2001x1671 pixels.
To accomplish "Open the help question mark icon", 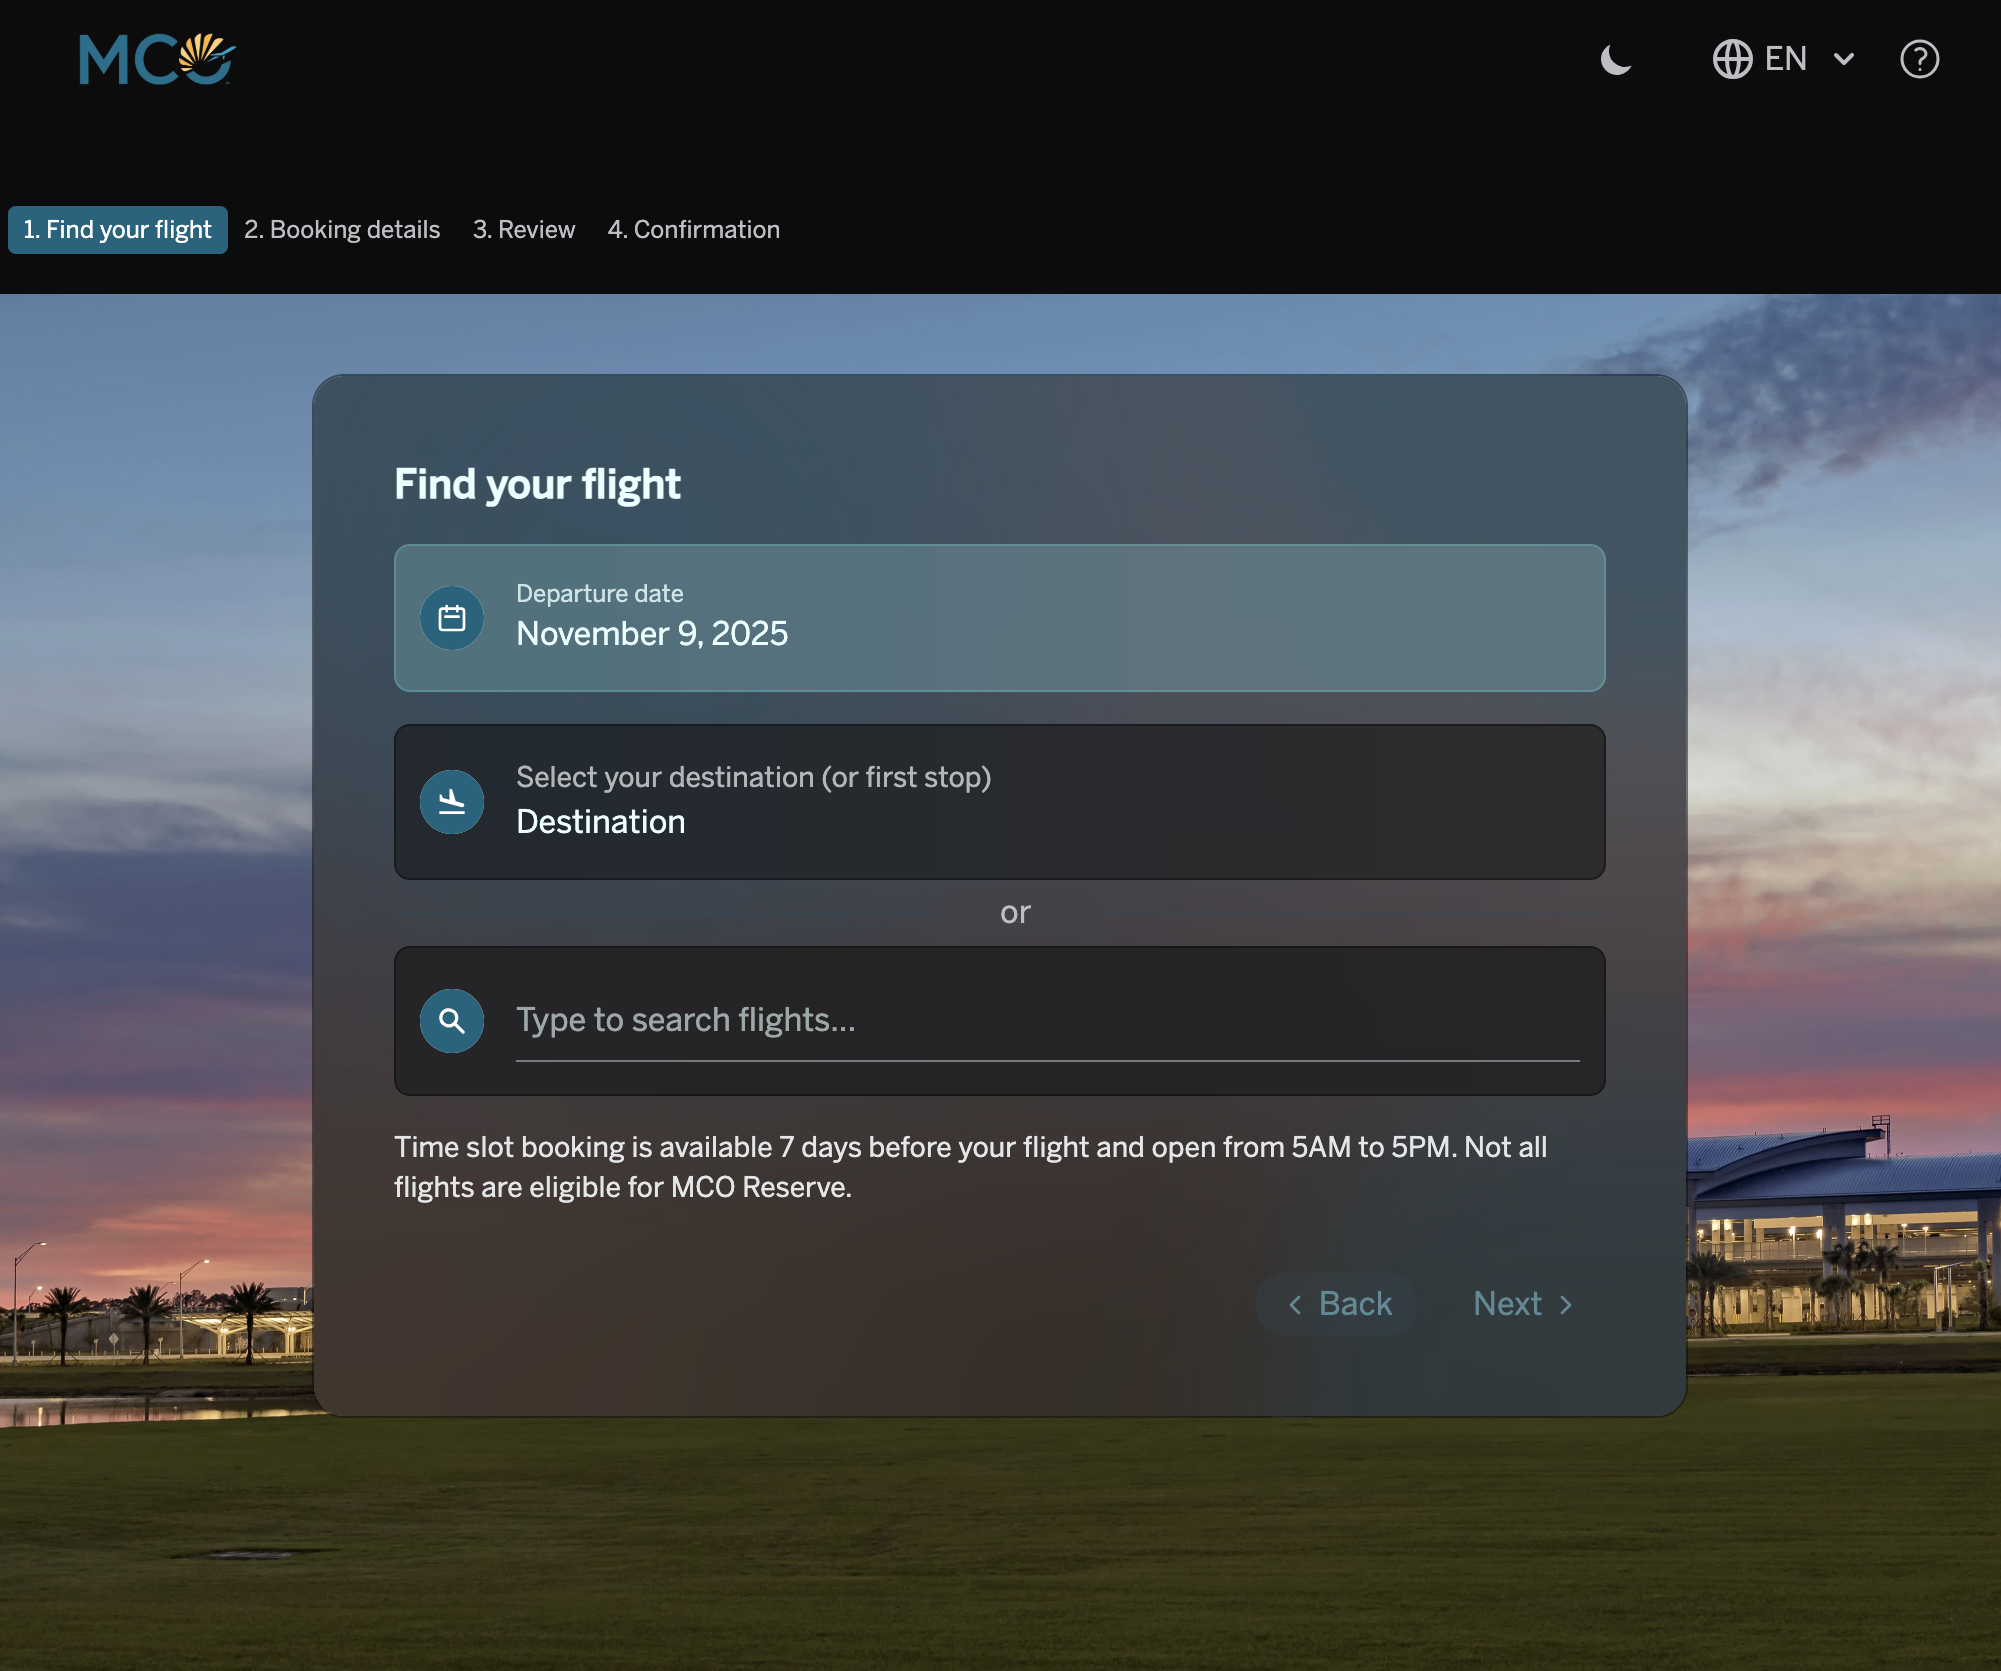I will point(1919,59).
